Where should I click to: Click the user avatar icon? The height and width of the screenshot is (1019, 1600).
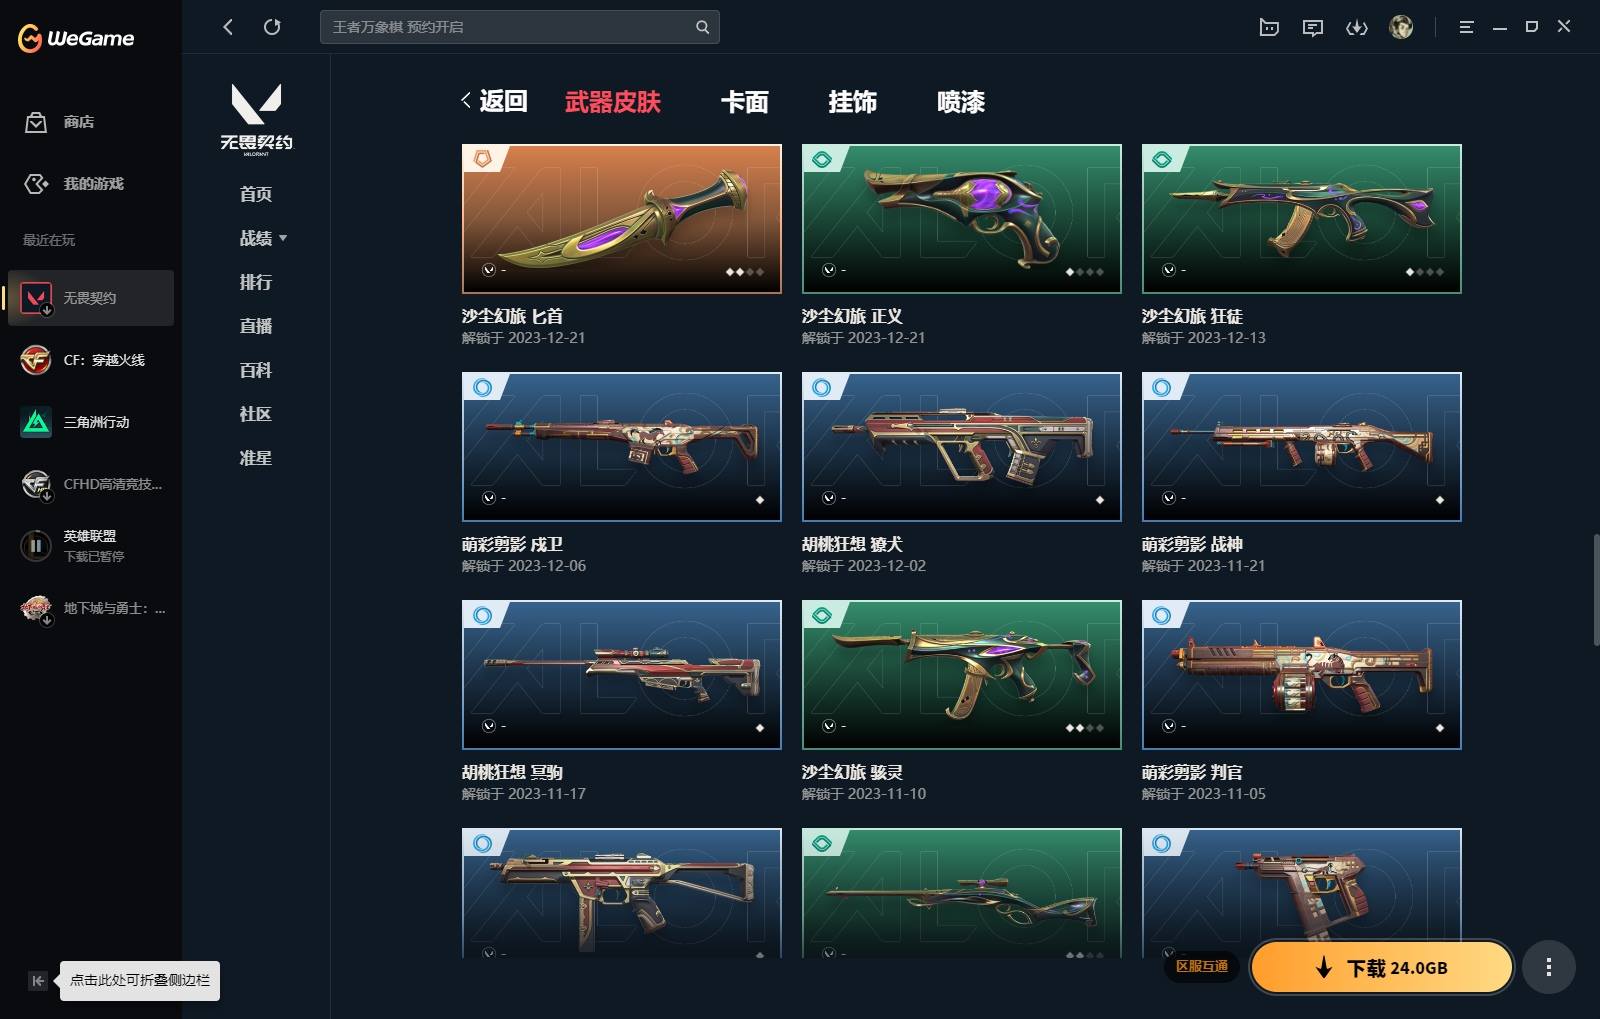tap(1401, 27)
